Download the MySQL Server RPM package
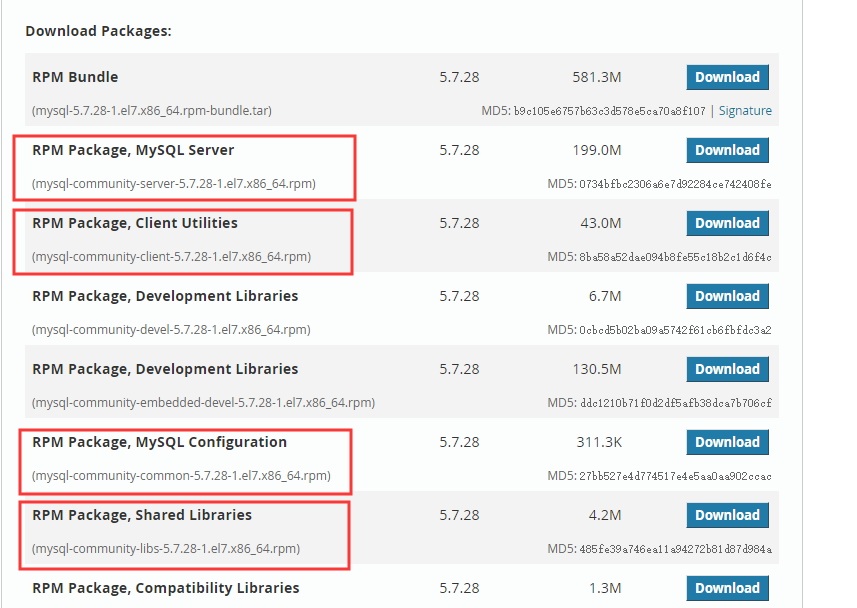 tap(727, 150)
